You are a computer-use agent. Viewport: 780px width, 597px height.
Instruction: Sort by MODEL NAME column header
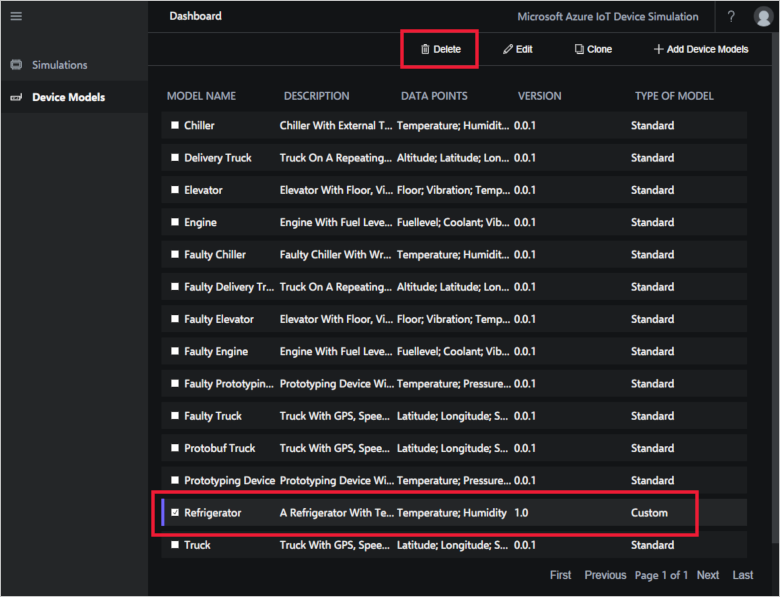coord(201,96)
